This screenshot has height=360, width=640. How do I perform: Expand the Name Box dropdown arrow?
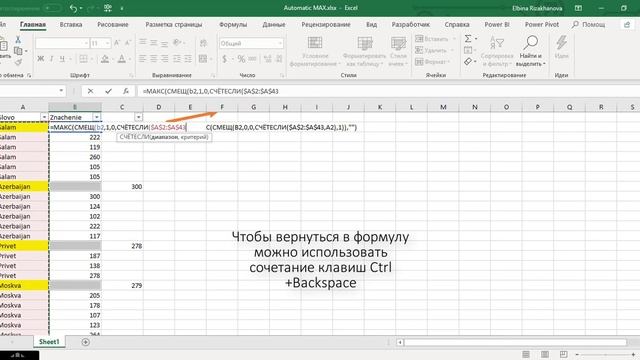point(61,91)
